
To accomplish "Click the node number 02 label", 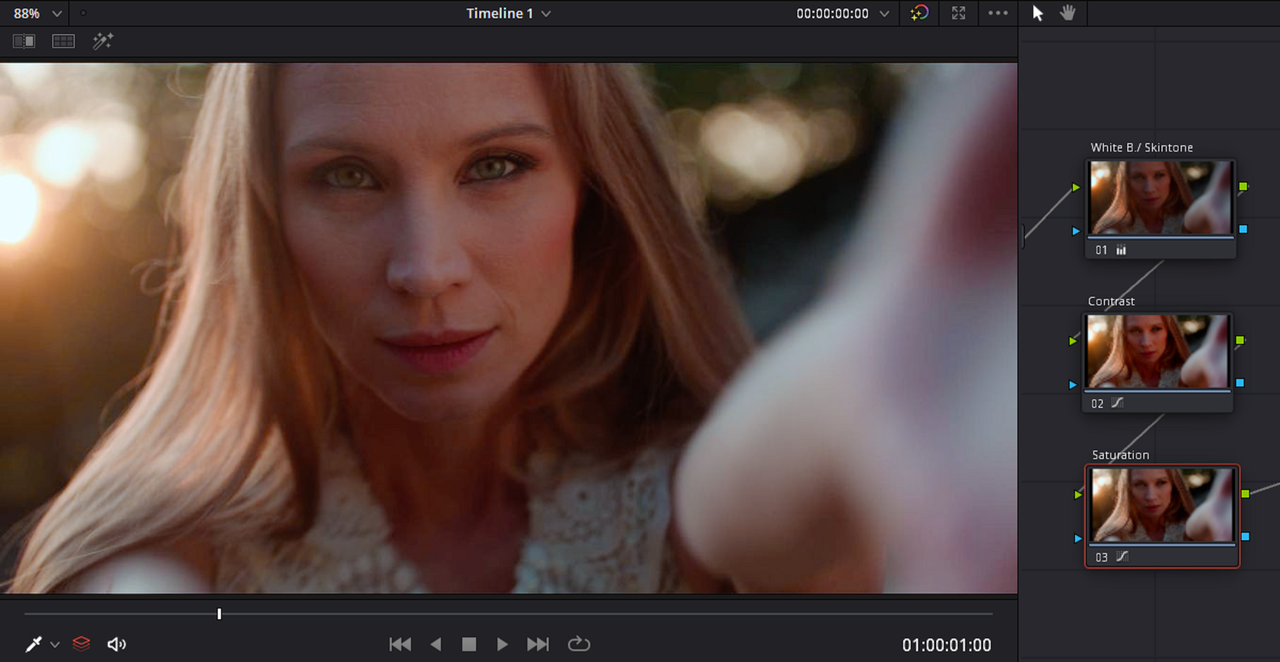I will pos(1098,404).
